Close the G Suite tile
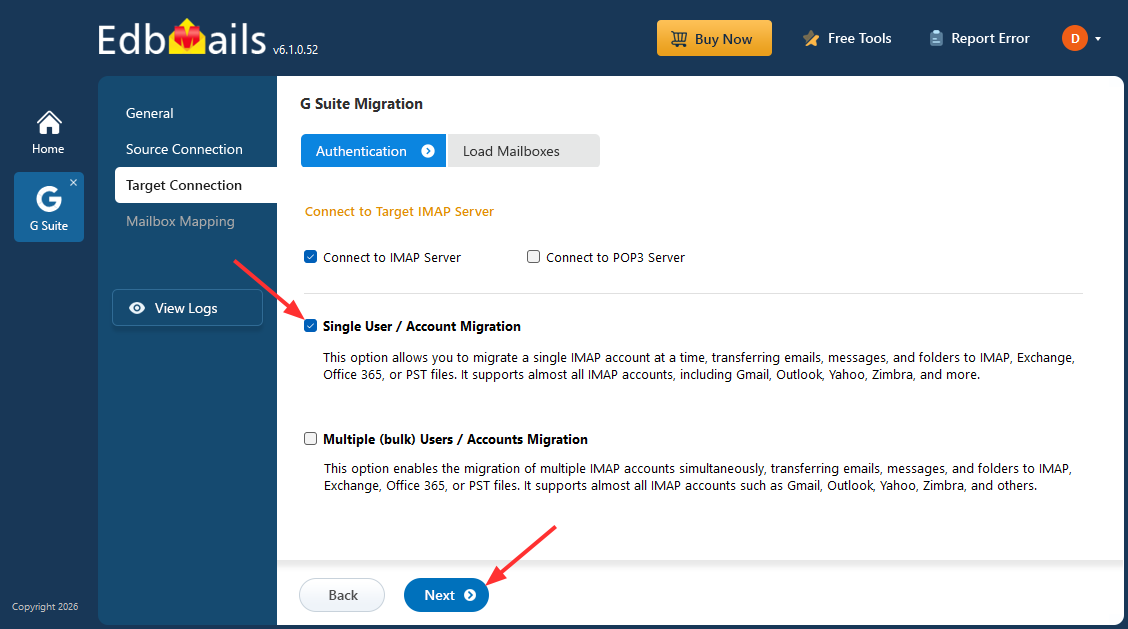Viewport: 1128px width, 629px height. [73, 183]
